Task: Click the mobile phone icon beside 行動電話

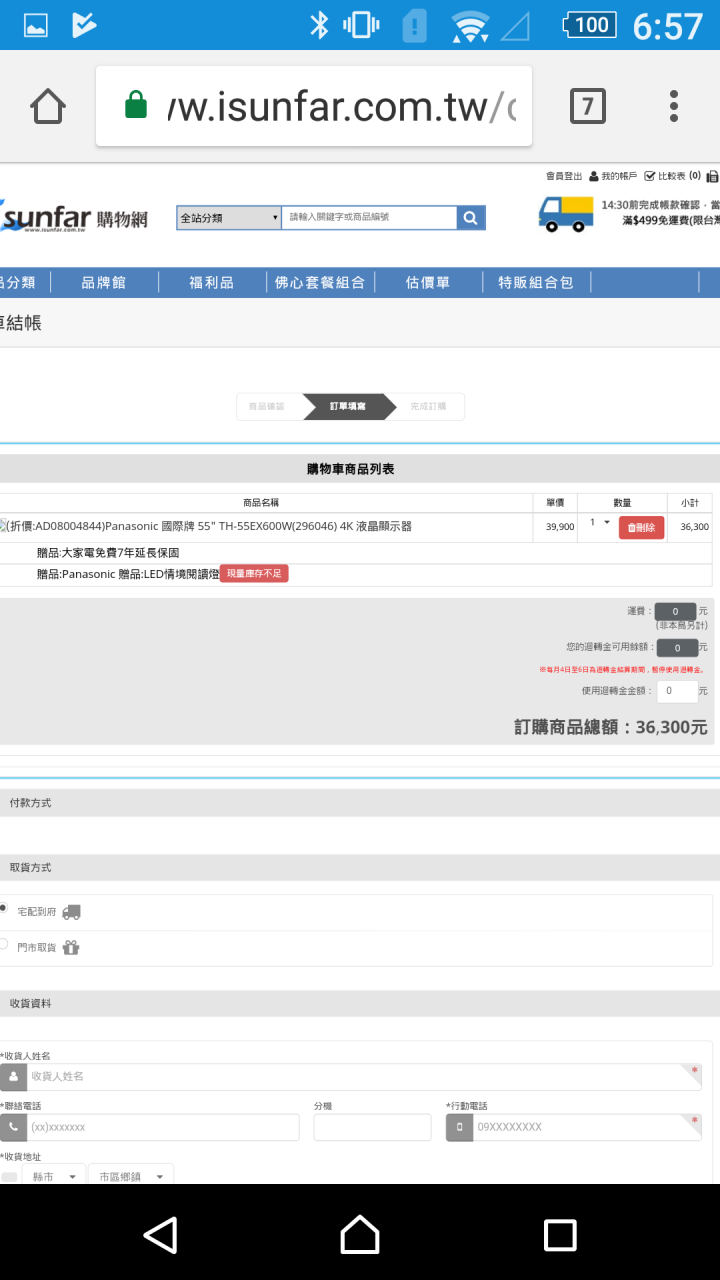Action: [x=459, y=1127]
